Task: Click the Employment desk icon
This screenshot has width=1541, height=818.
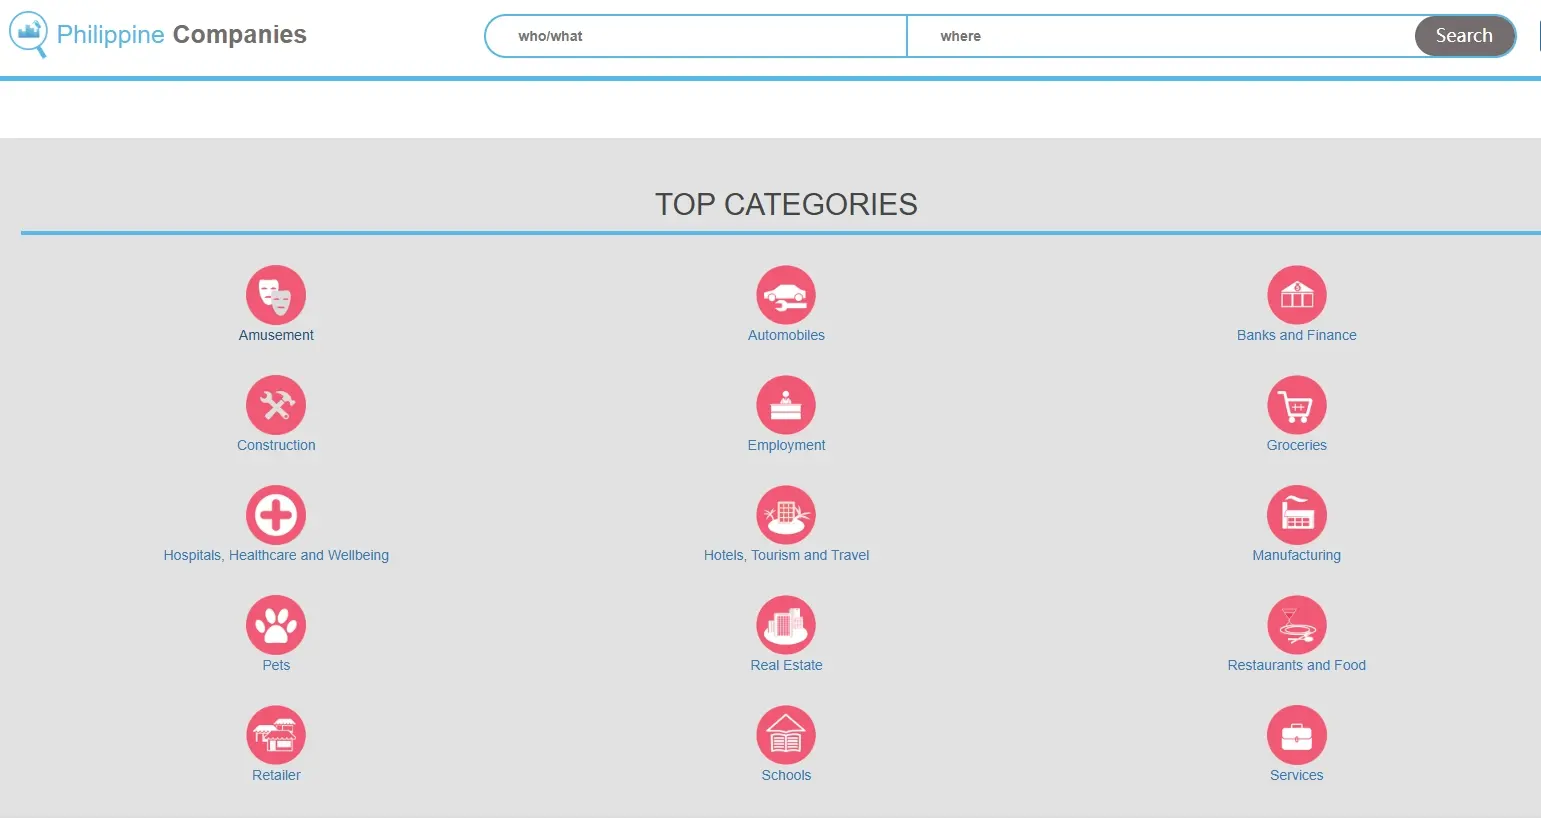Action: (786, 405)
